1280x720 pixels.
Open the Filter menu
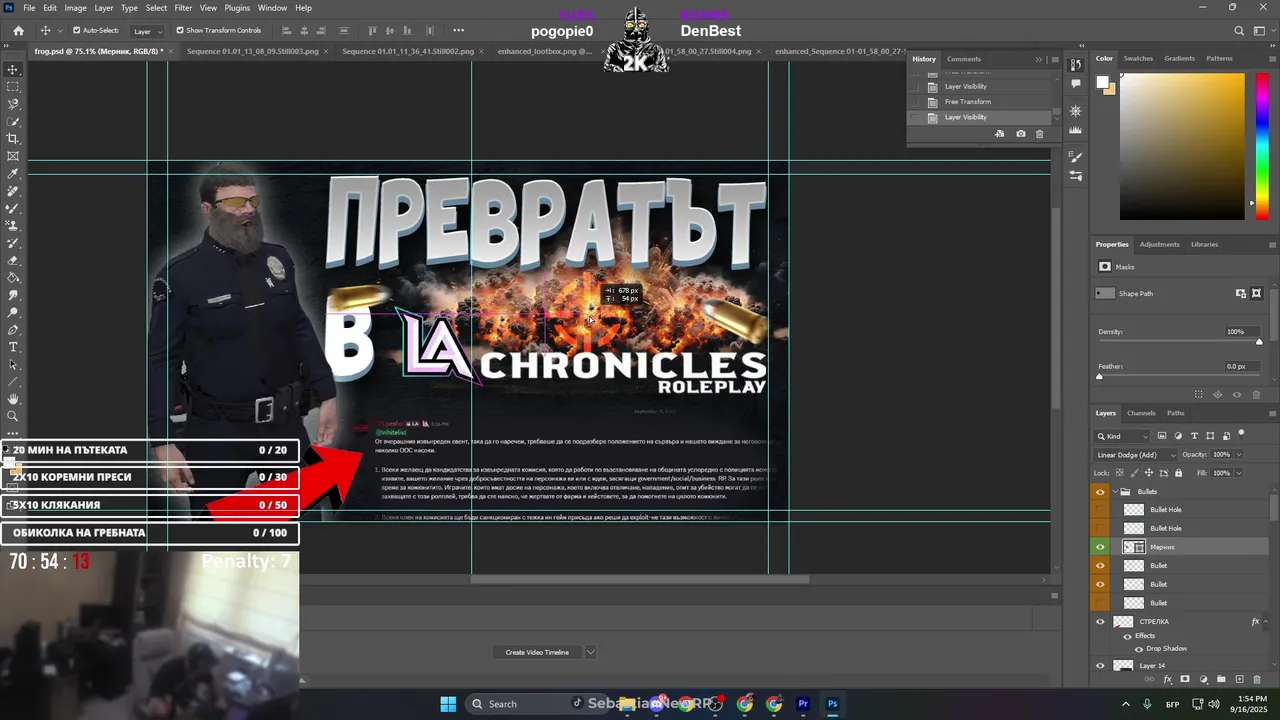click(x=183, y=8)
